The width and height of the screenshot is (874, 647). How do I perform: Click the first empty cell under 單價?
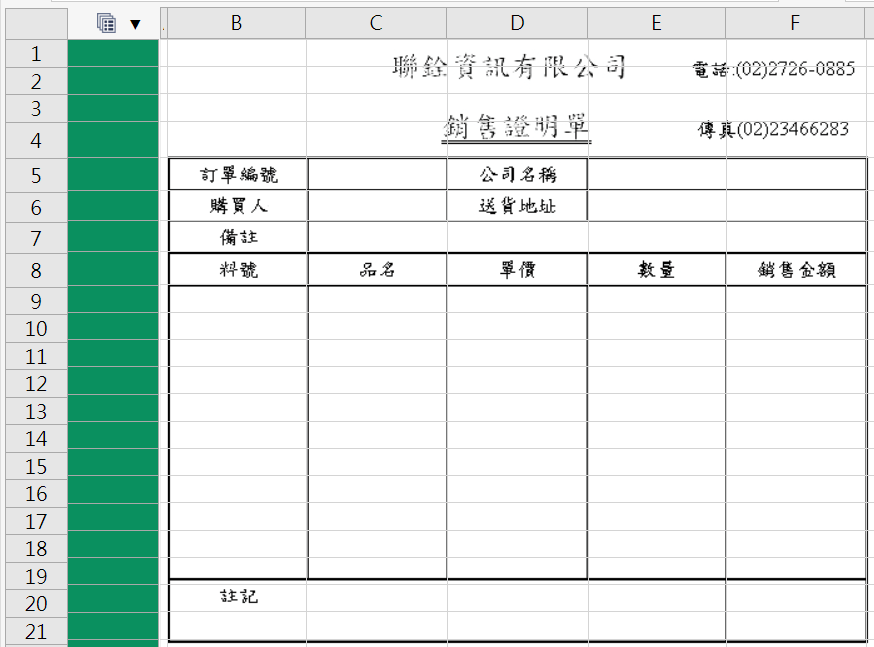coord(517,300)
